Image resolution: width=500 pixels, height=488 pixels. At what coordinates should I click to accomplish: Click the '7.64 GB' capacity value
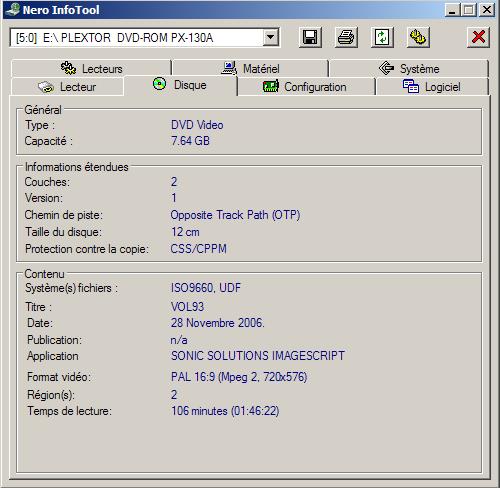pyautogui.click(x=190, y=141)
